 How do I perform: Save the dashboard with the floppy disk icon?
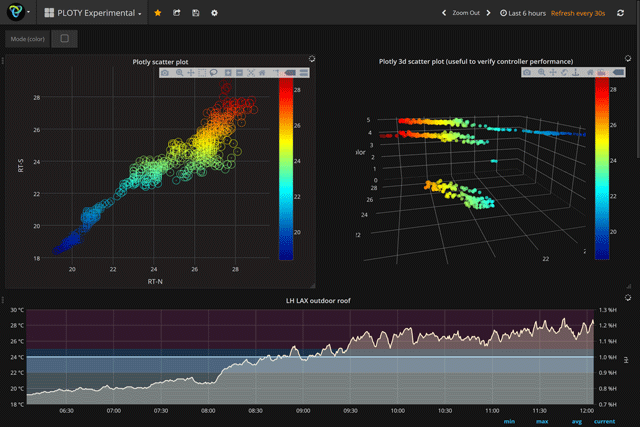click(x=196, y=13)
